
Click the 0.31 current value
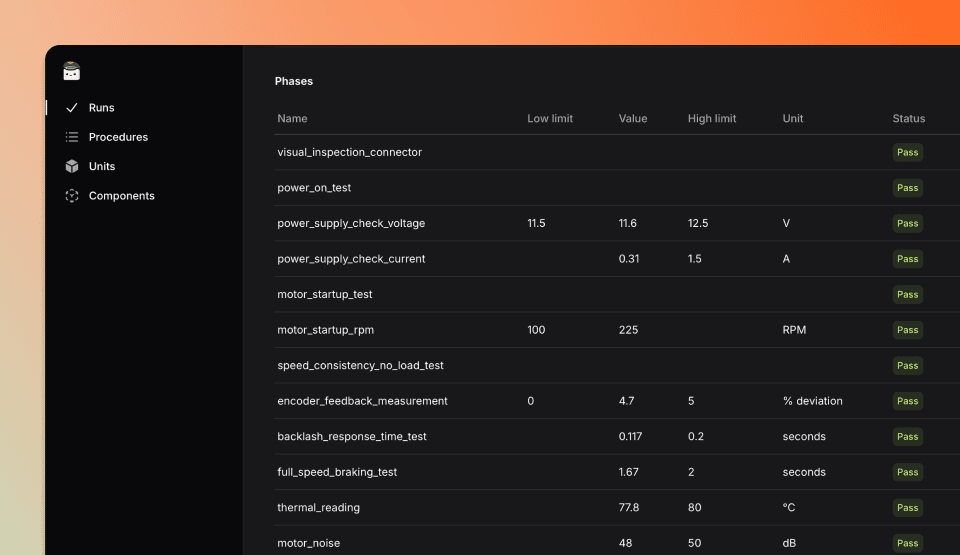pos(629,259)
